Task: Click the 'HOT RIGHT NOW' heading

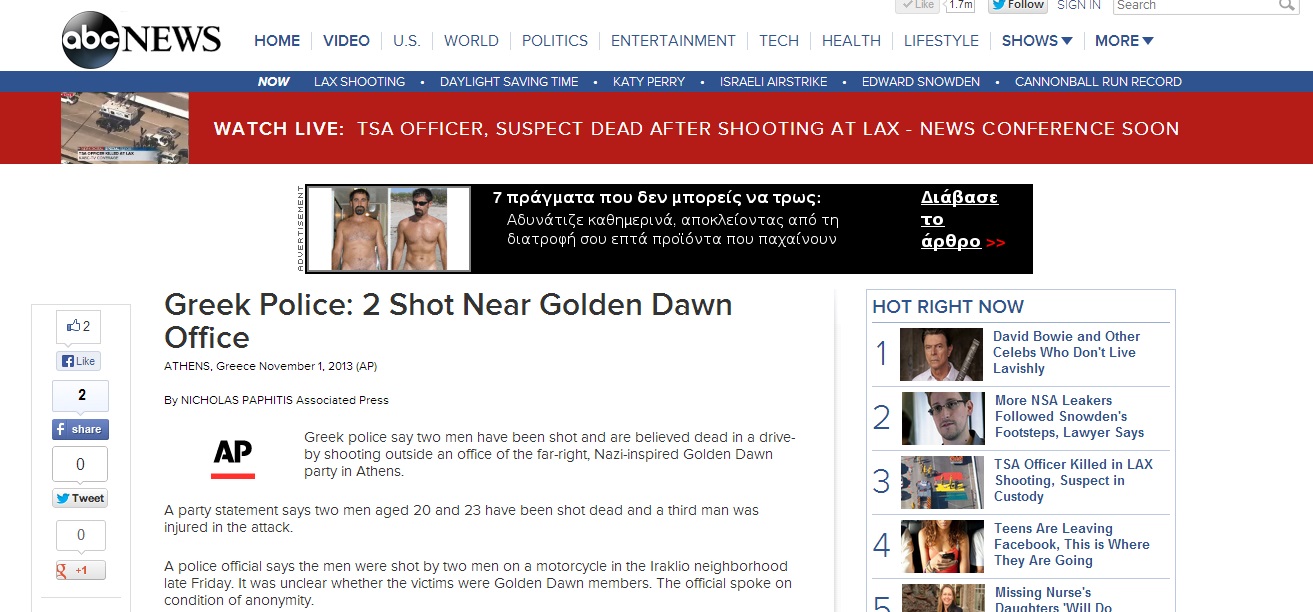Action: 948,307
